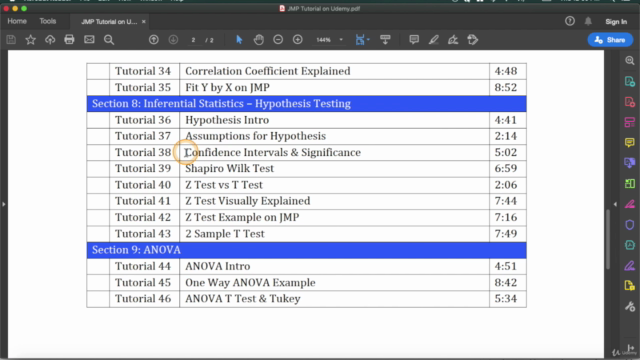Close the JMP Tutorial document tab
This screenshot has width=640, height=360.
[144, 22]
